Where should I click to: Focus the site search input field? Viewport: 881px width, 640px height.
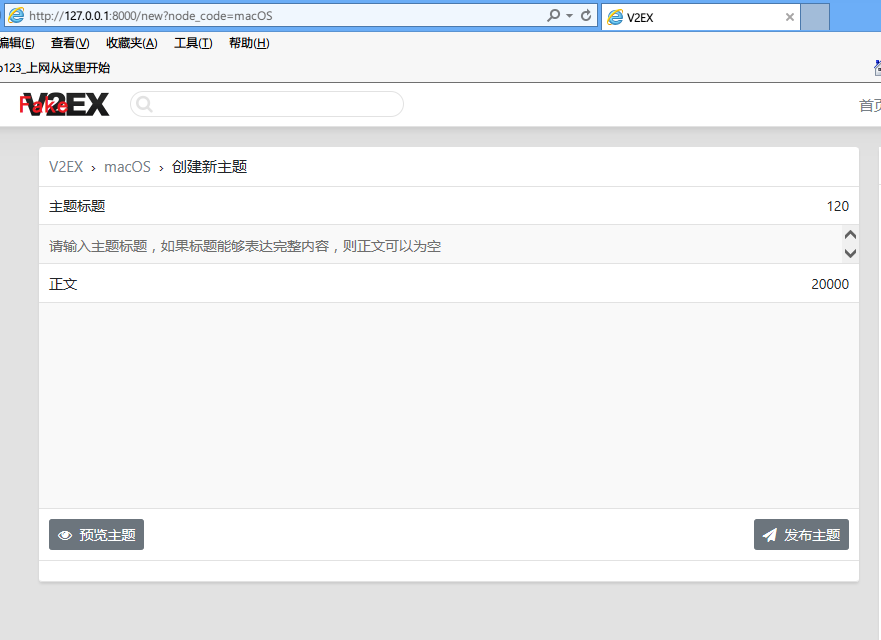pos(267,105)
